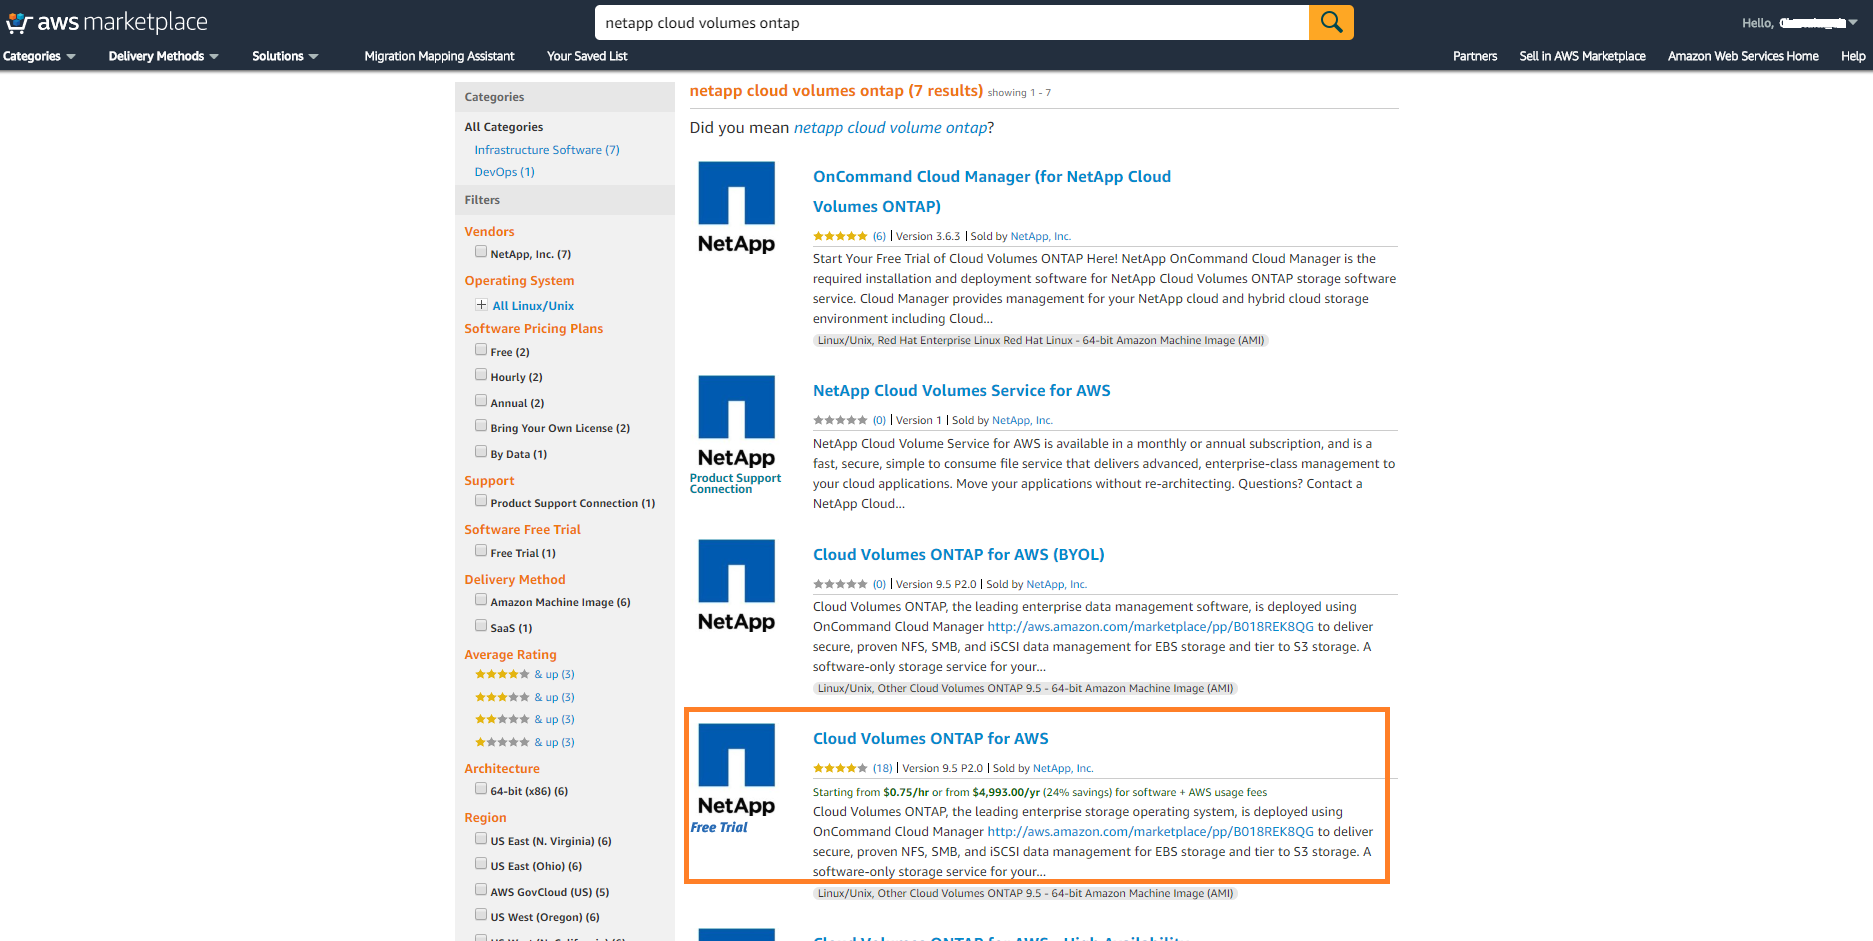Screen dimensions: 1873x941
Task: Expand the Solutions dropdown menu
Action: coord(285,57)
